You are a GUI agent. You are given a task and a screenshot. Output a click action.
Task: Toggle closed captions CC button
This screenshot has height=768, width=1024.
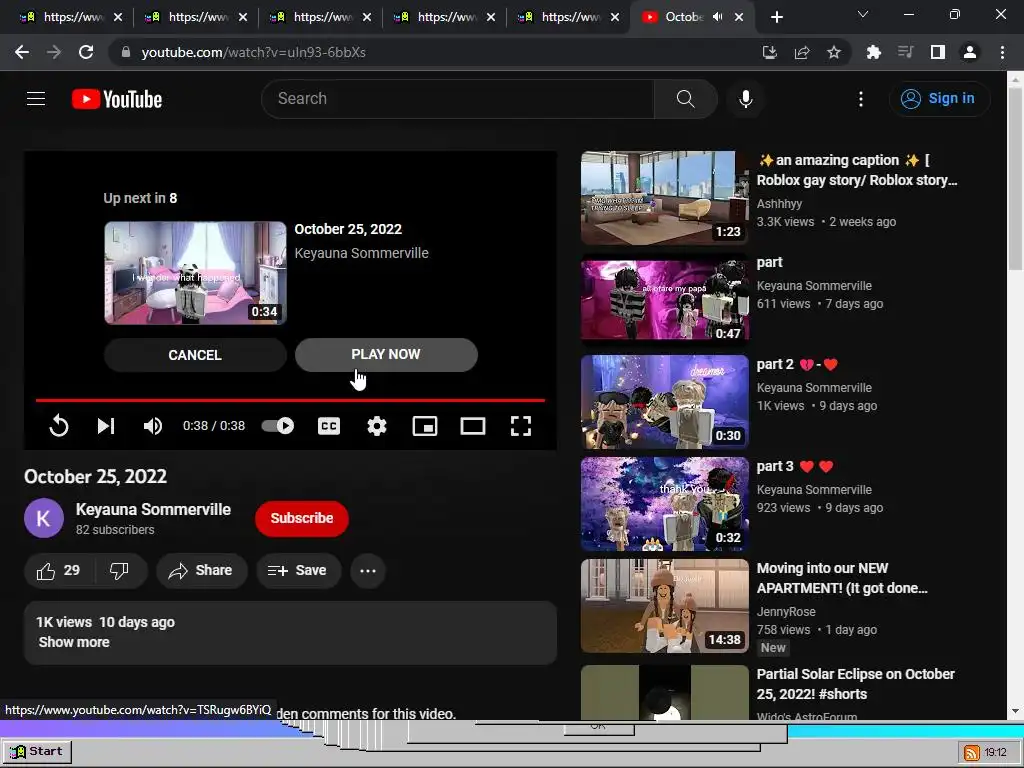pyautogui.click(x=328, y=426)
